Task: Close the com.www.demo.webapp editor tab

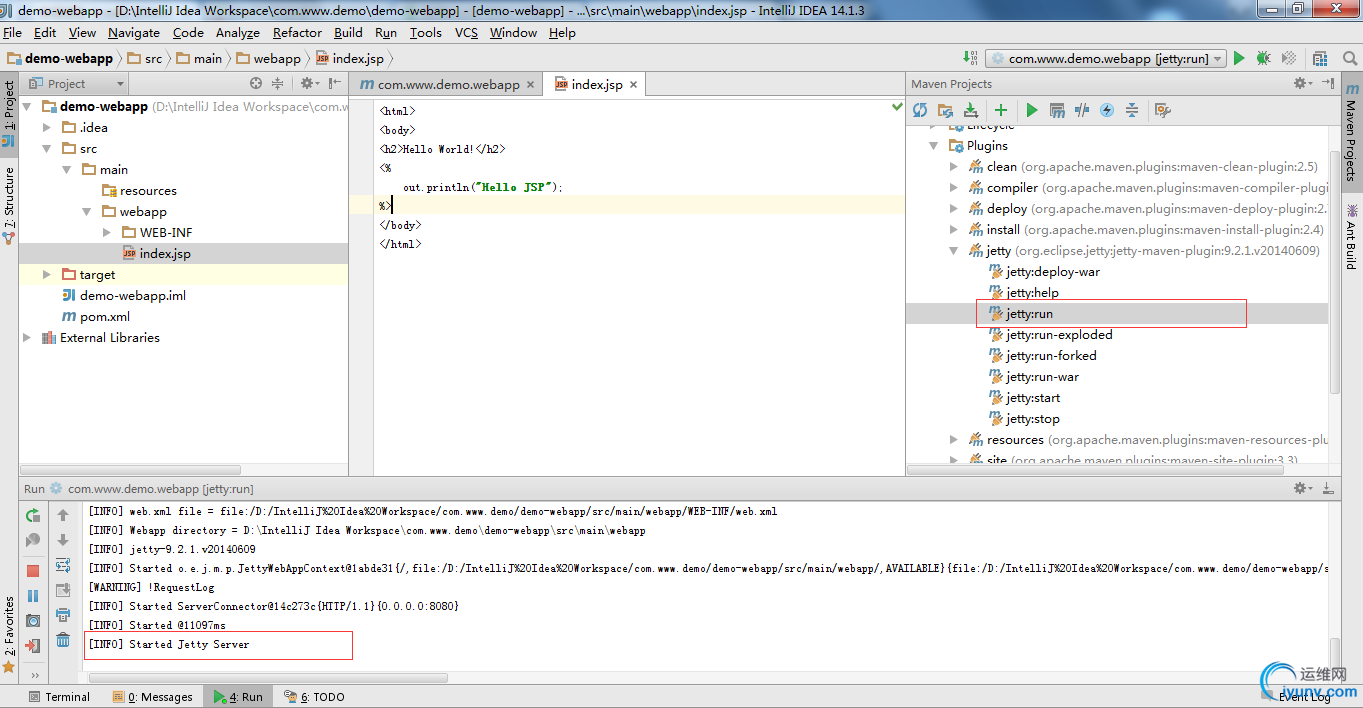Action: click(x=531, y=85)
